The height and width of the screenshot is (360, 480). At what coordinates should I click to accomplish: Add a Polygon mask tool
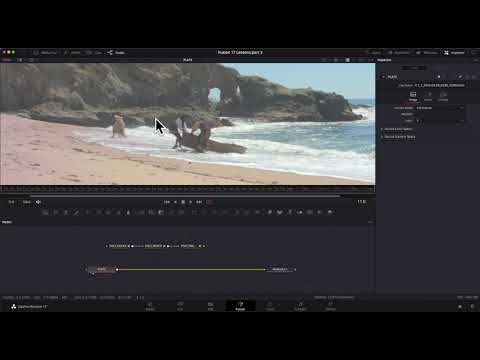(214, 212)
